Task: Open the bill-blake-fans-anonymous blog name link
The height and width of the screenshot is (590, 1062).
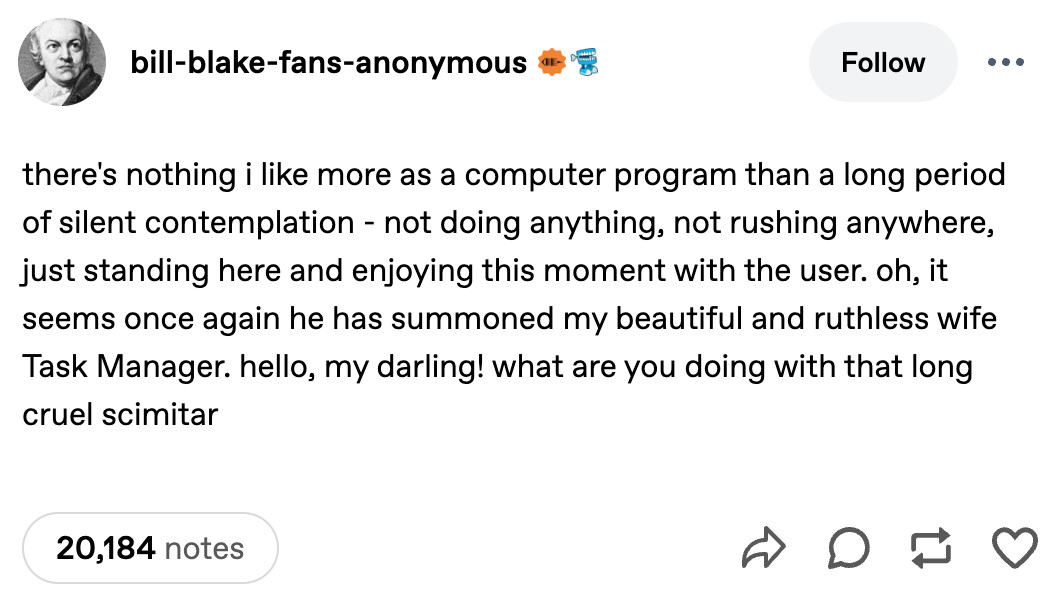Action: coord(329,63)
